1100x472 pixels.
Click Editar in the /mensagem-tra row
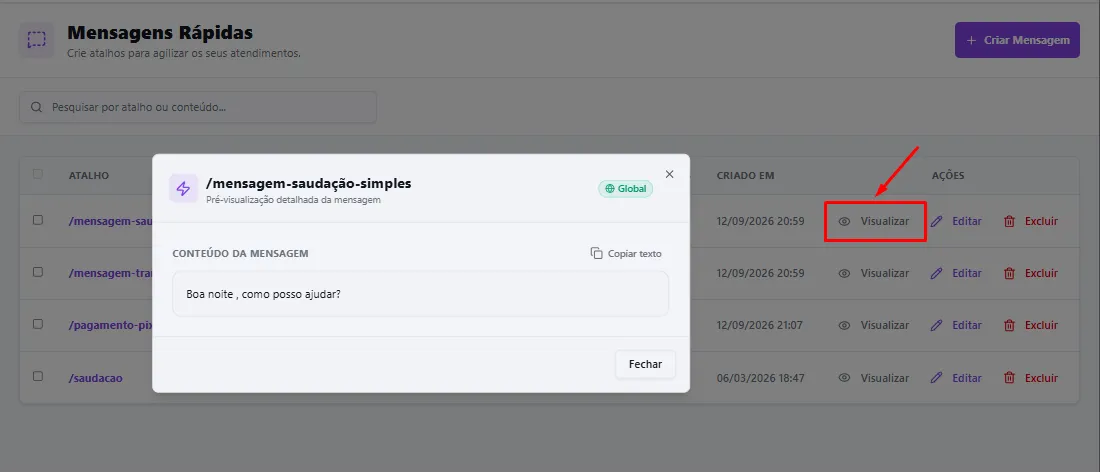pyautogui.click(x=956, y=274)
